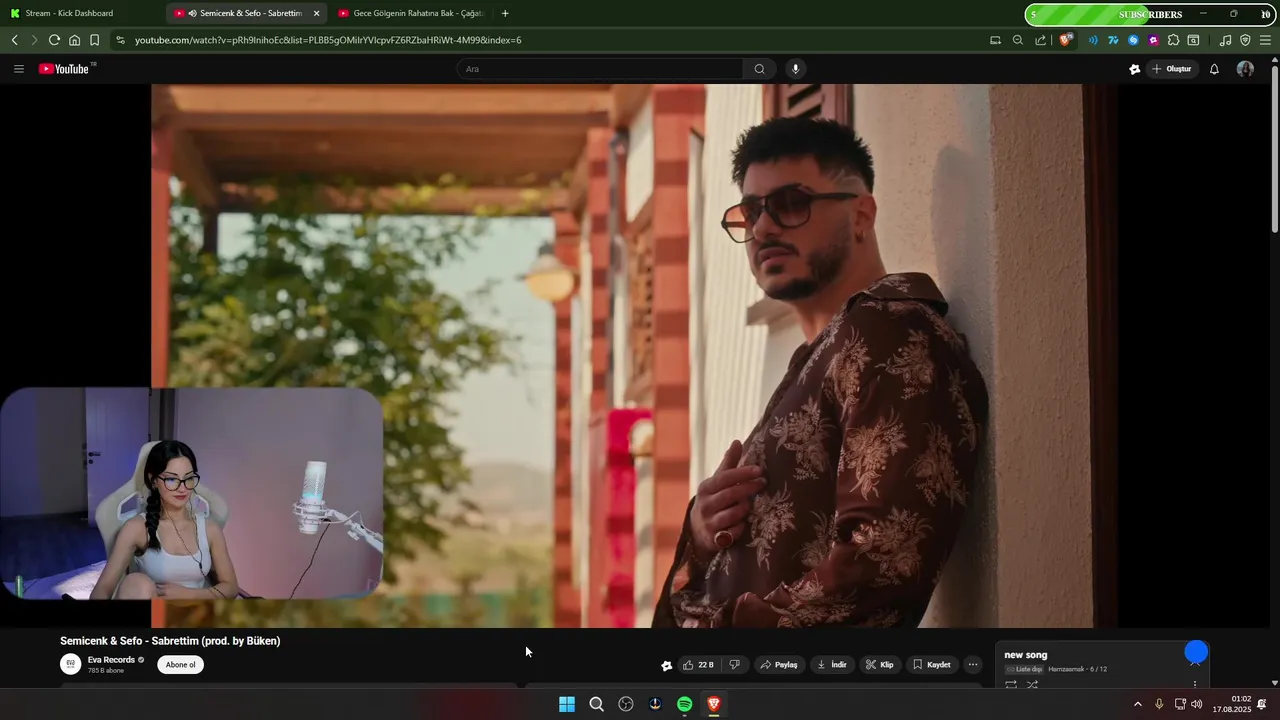Viewport: 1280px width, 720px height.
Task: Open Brave VPN shield icon
Action: pyautogui.click(x=1245, y=40)
